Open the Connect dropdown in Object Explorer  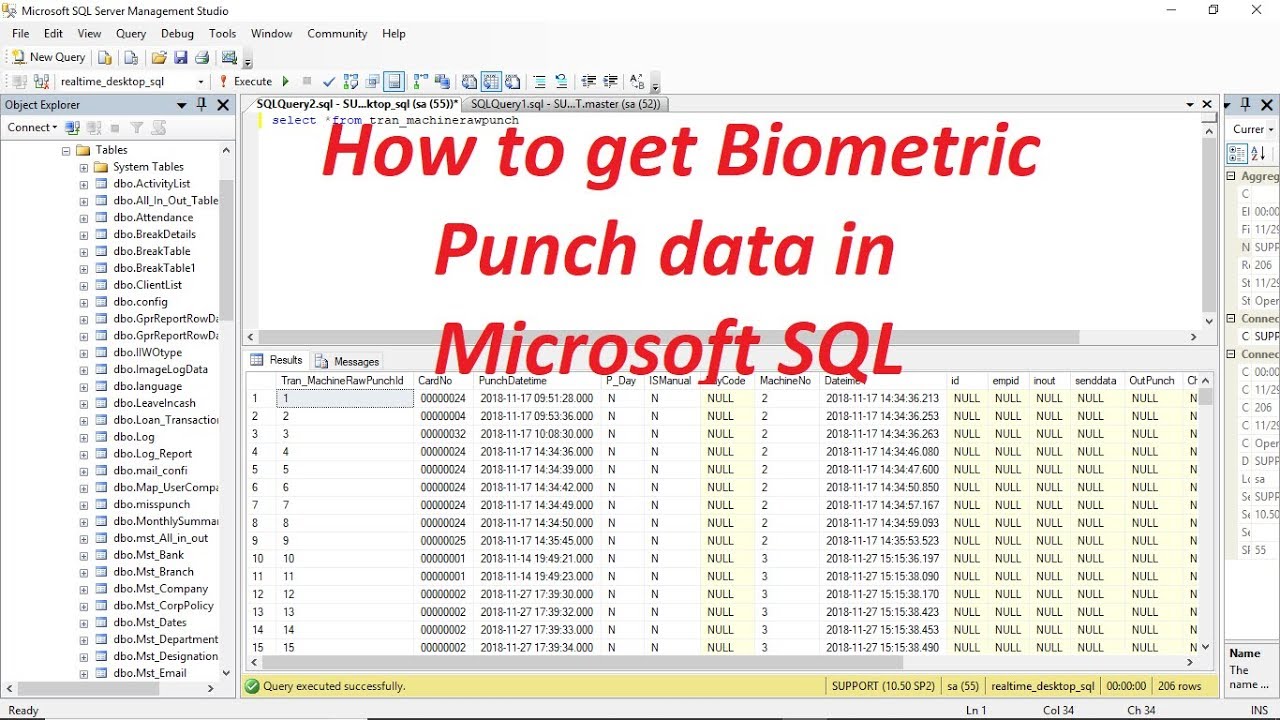32,127
